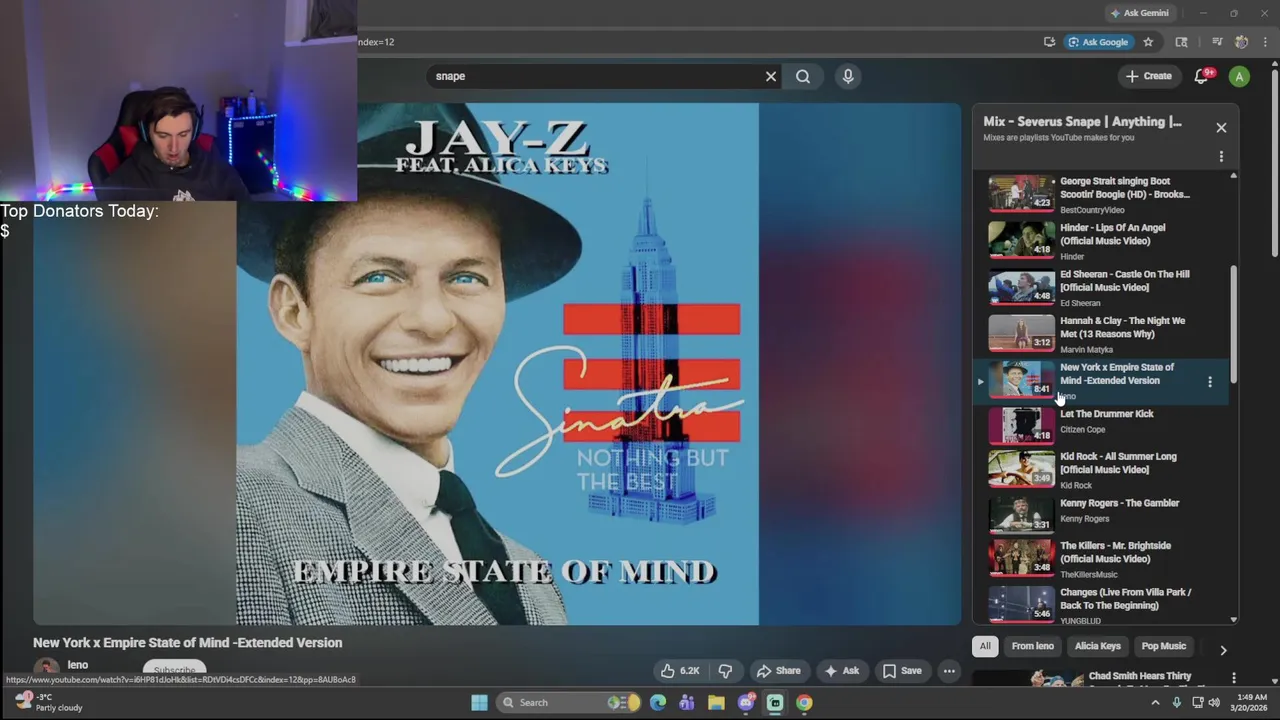Select the 'Pop Music' filter chip
Viewport: 1280px width, 720px height.
[1164, 646]
